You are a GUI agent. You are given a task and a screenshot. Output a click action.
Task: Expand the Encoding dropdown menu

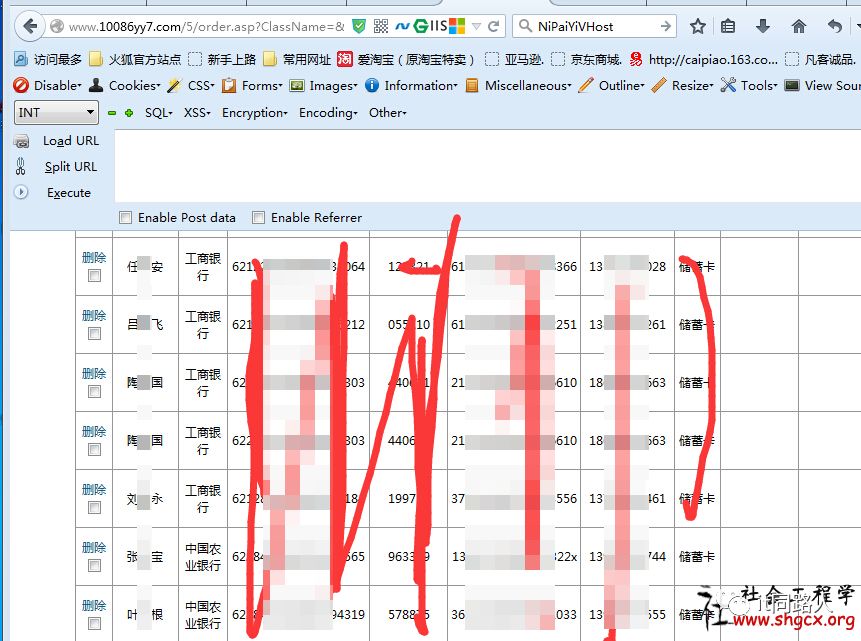click(329, 113)
